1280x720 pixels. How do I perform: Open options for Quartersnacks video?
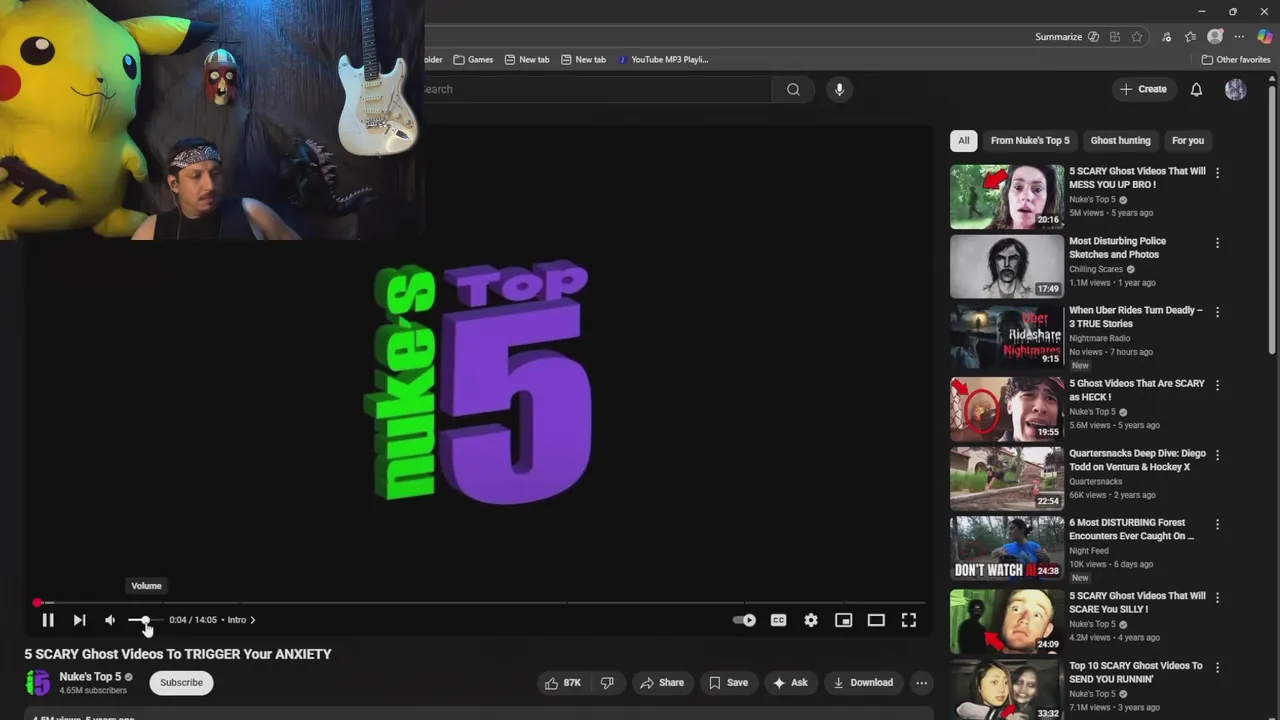click(x=1217, y=455)
